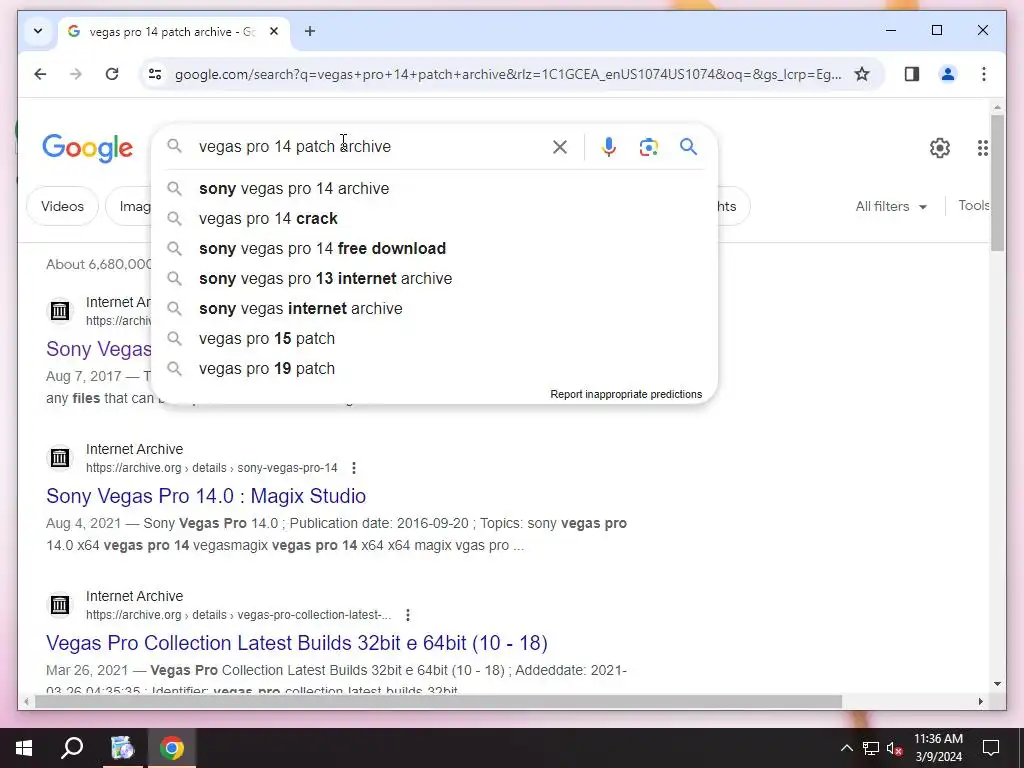Click the vertical scrollbar thumb
Viewport: 1024px width, 768px height.
pyautogui.click(x=997, y=183)
